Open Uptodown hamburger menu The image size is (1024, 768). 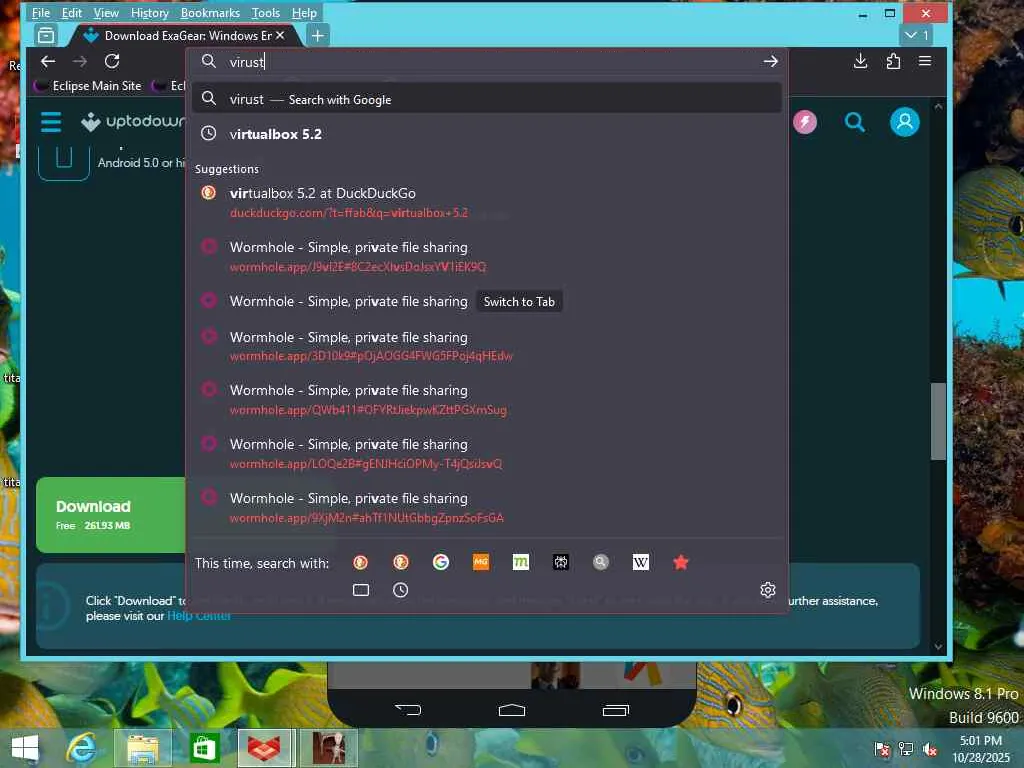pyautogui.click(x=51, y=122)
